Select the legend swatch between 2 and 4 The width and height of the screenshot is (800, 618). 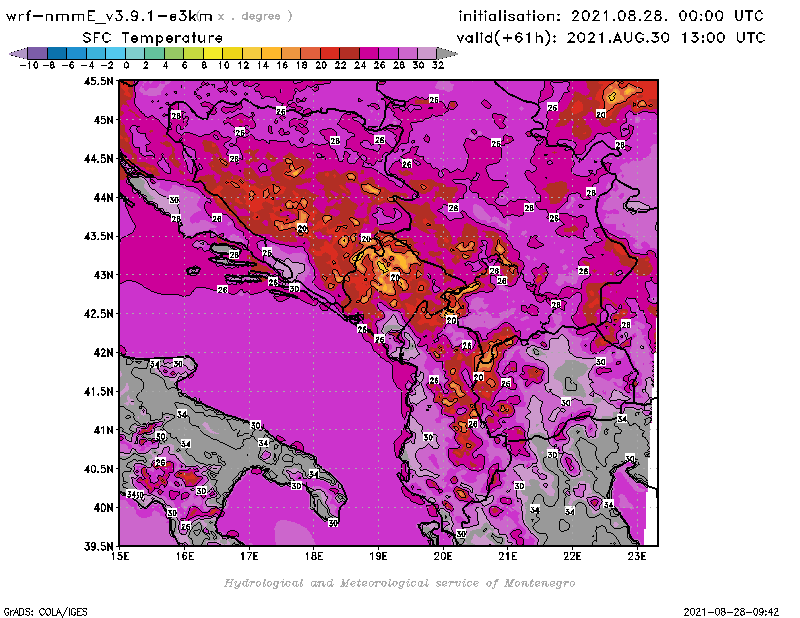(155, 53)
